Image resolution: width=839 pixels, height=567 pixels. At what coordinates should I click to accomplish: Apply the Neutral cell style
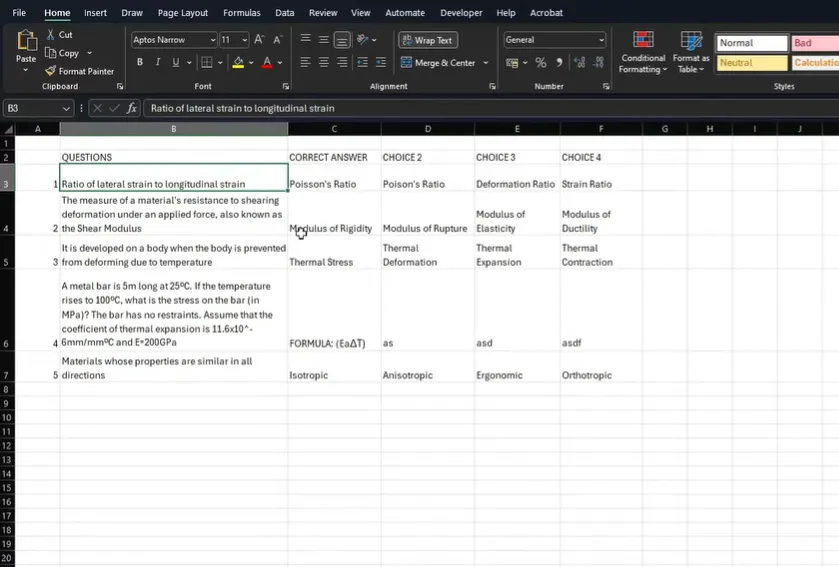(x=751, y=62)
